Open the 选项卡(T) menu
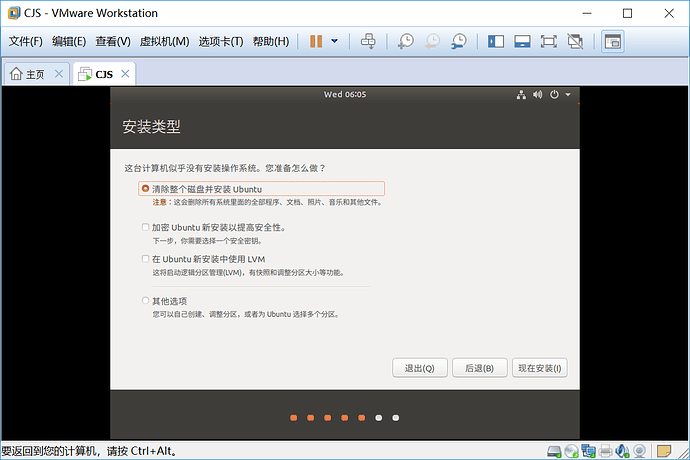The width and height of the screenshot is (690, 460). [220, 41]
